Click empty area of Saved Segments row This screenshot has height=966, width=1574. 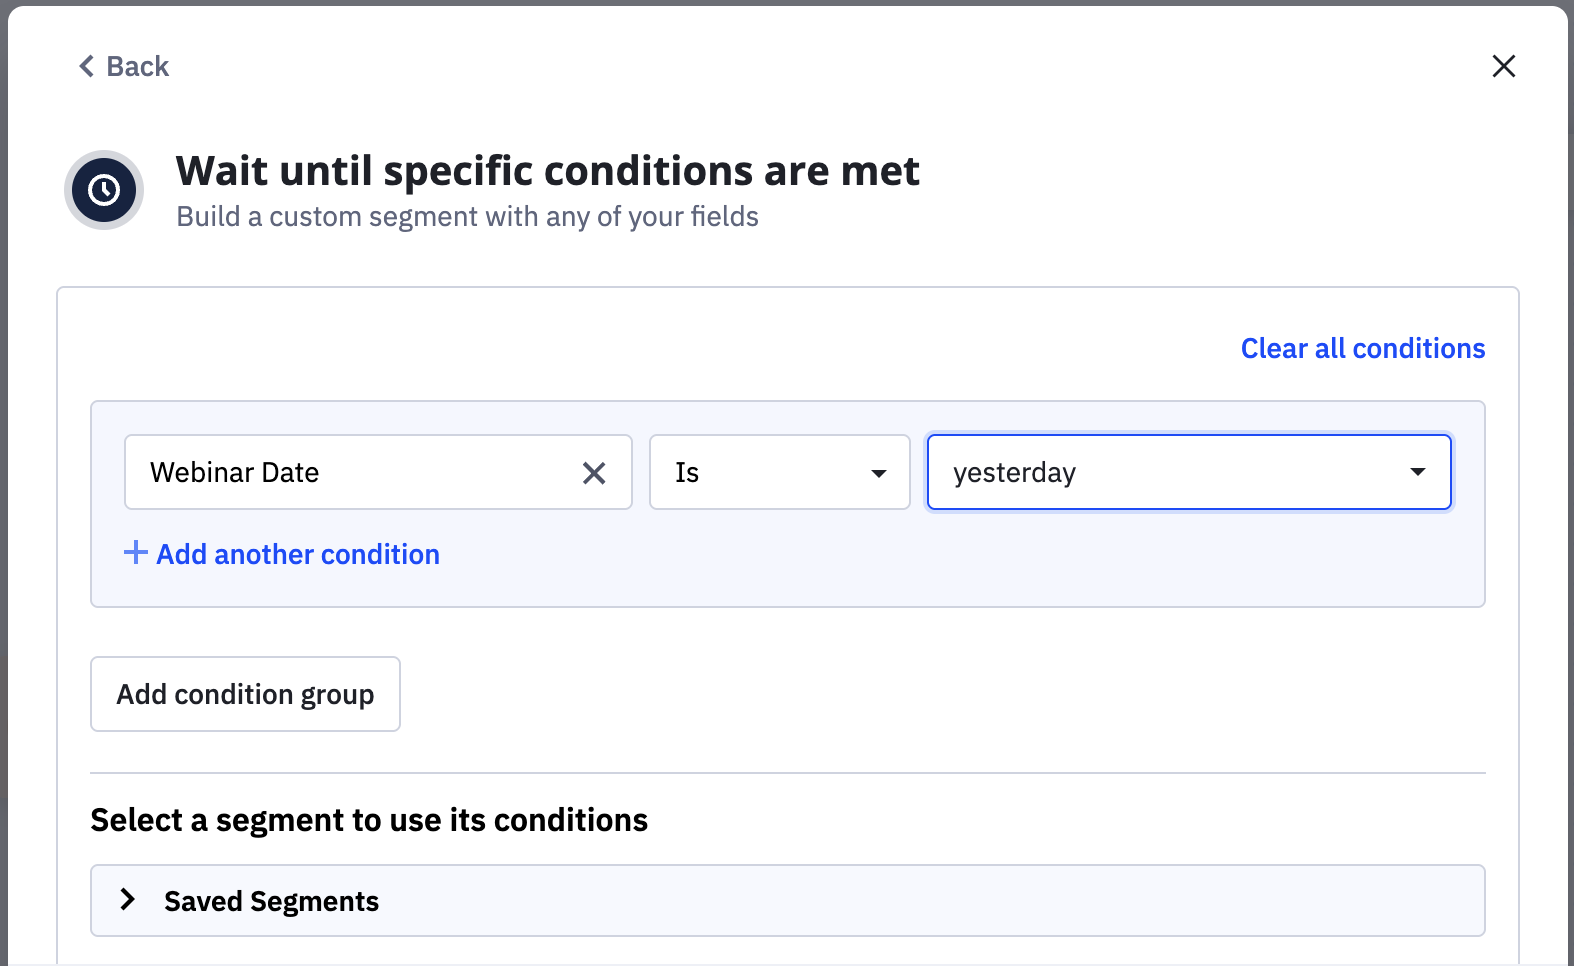(x=900, y=901)
